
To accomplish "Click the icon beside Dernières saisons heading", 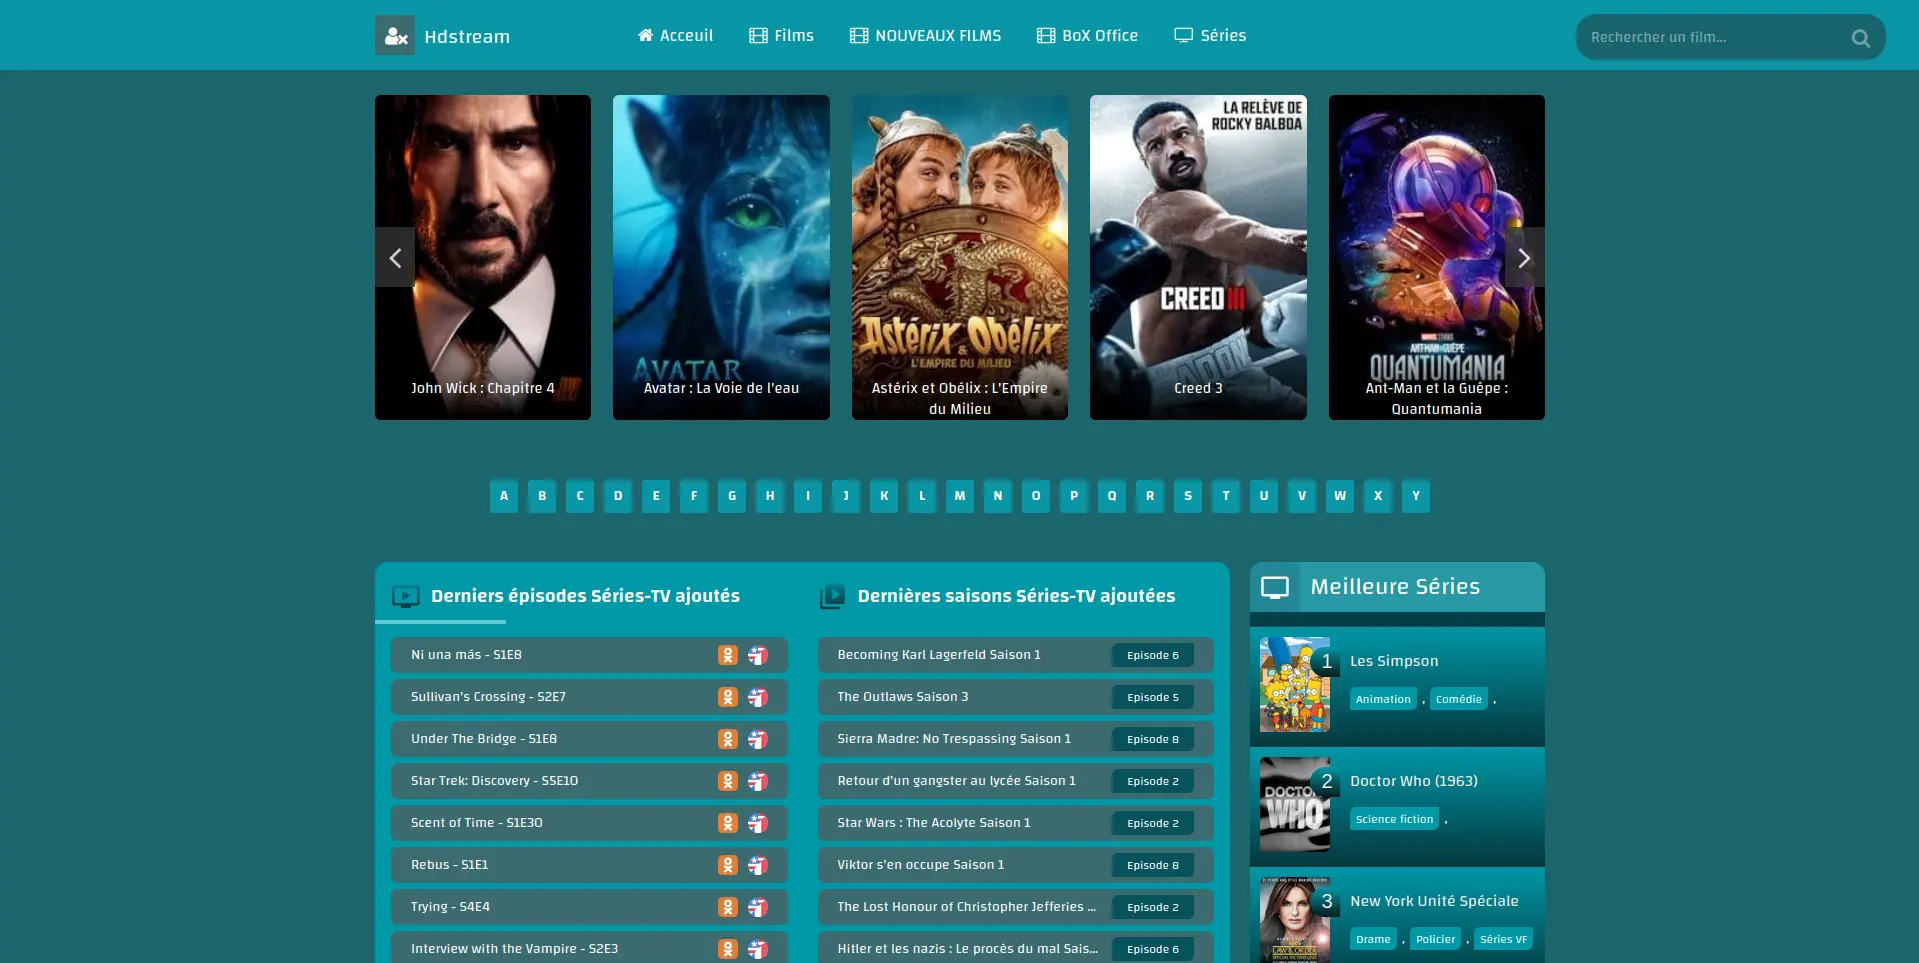I will 832,597.
